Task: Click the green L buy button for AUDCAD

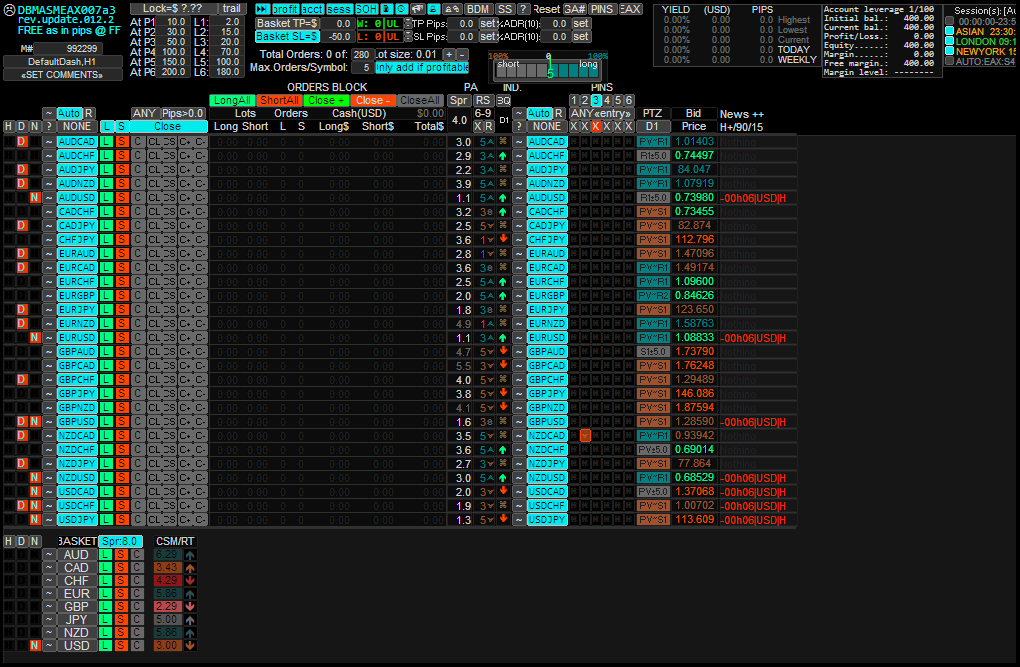Action: 106,142
